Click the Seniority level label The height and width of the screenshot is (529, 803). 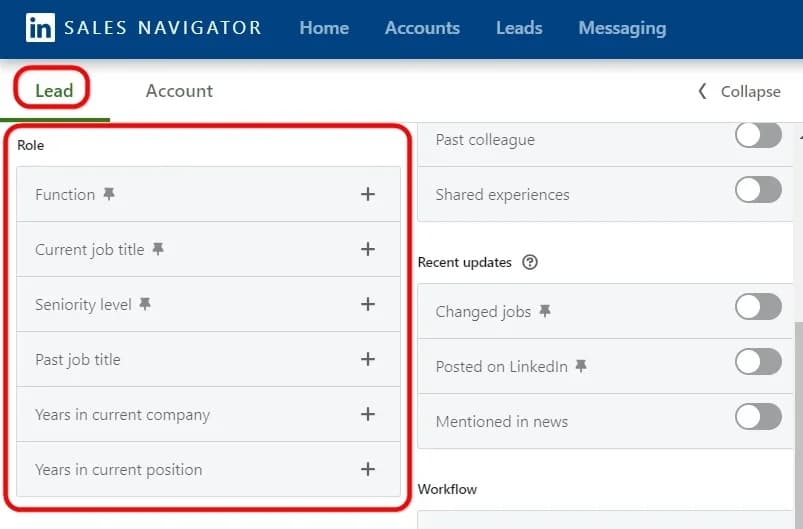point(83,305)
